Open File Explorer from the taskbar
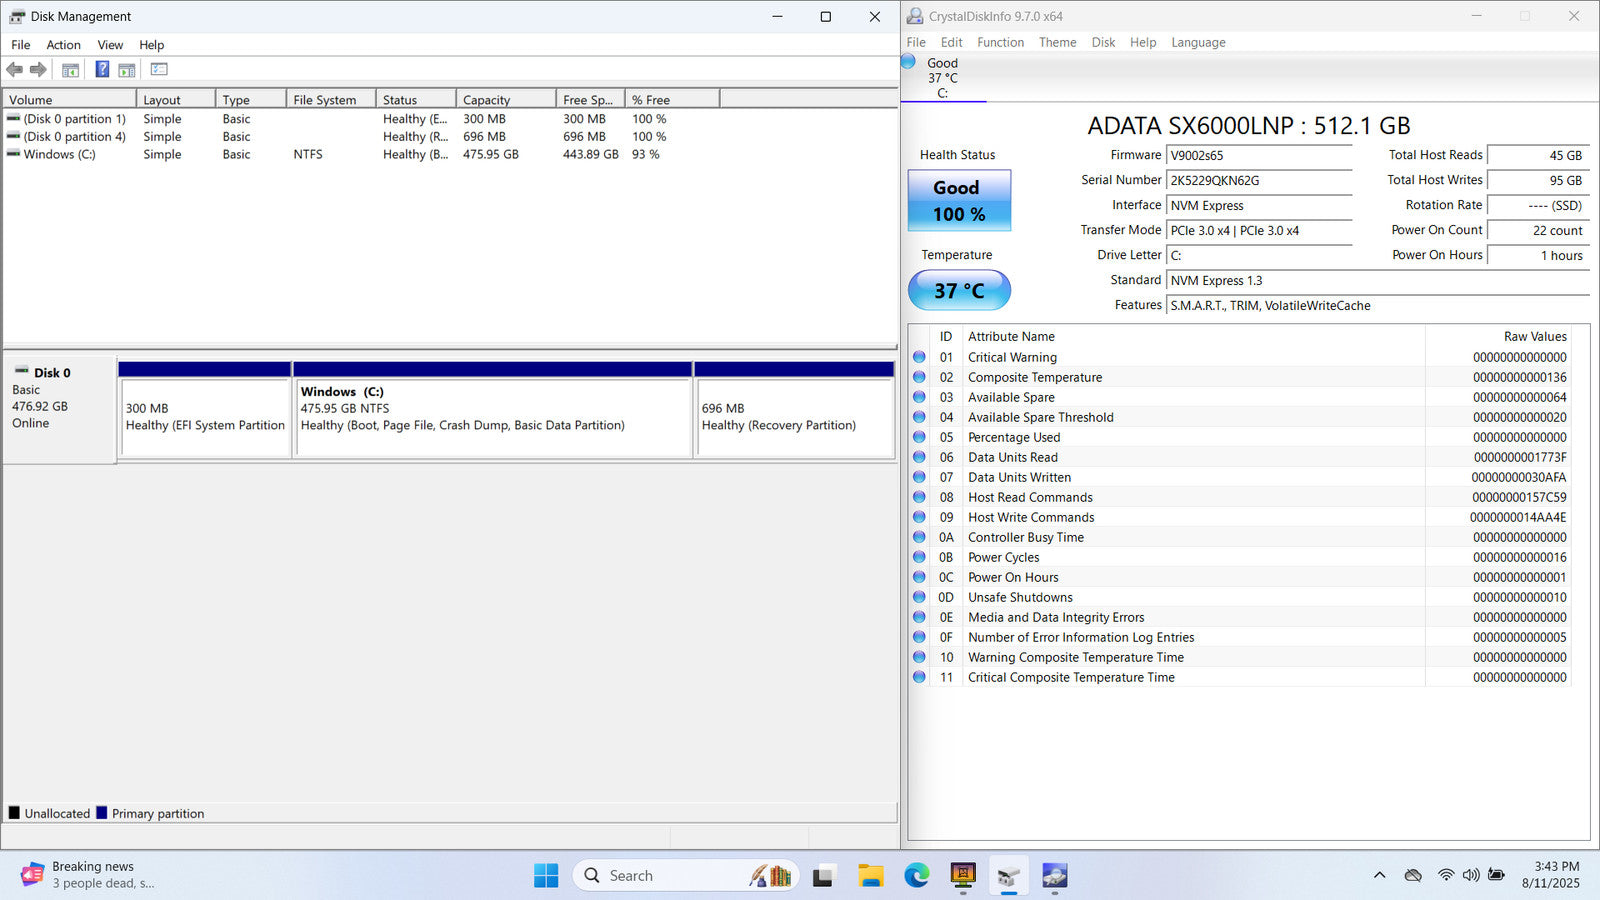Viewport: 1600px width, 900px height. 870,876
